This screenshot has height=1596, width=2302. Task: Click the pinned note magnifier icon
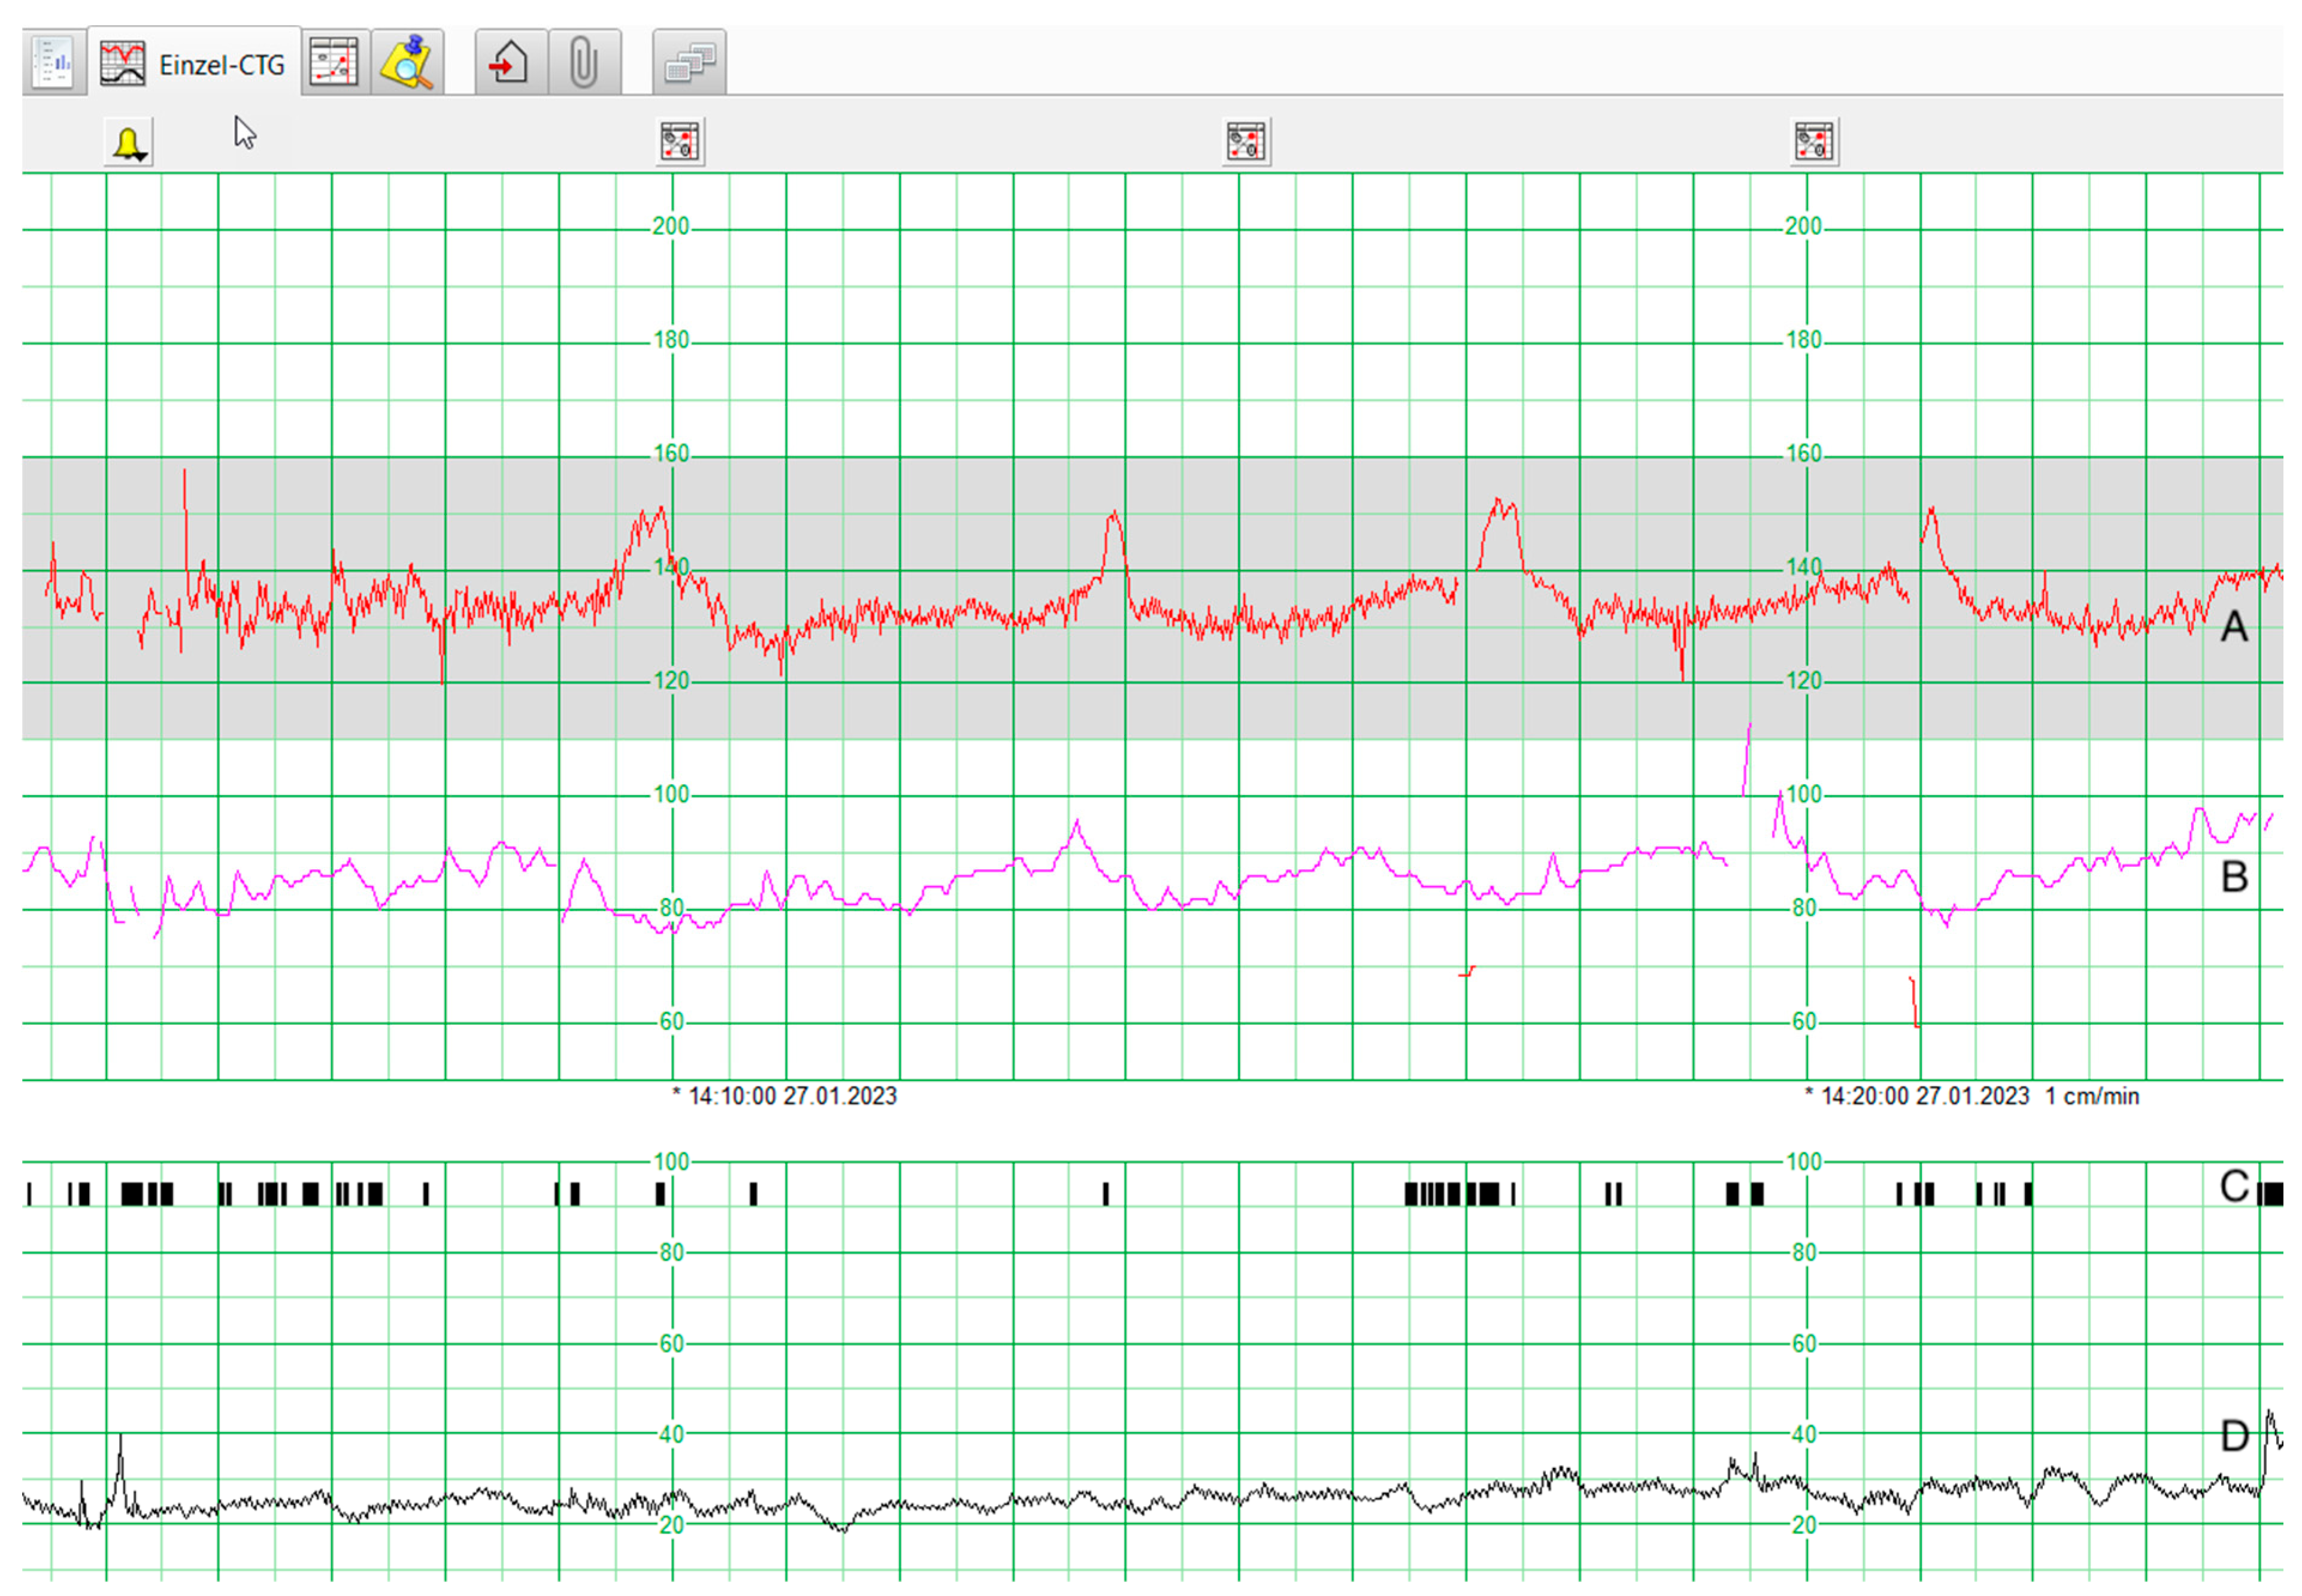(407, 63)
